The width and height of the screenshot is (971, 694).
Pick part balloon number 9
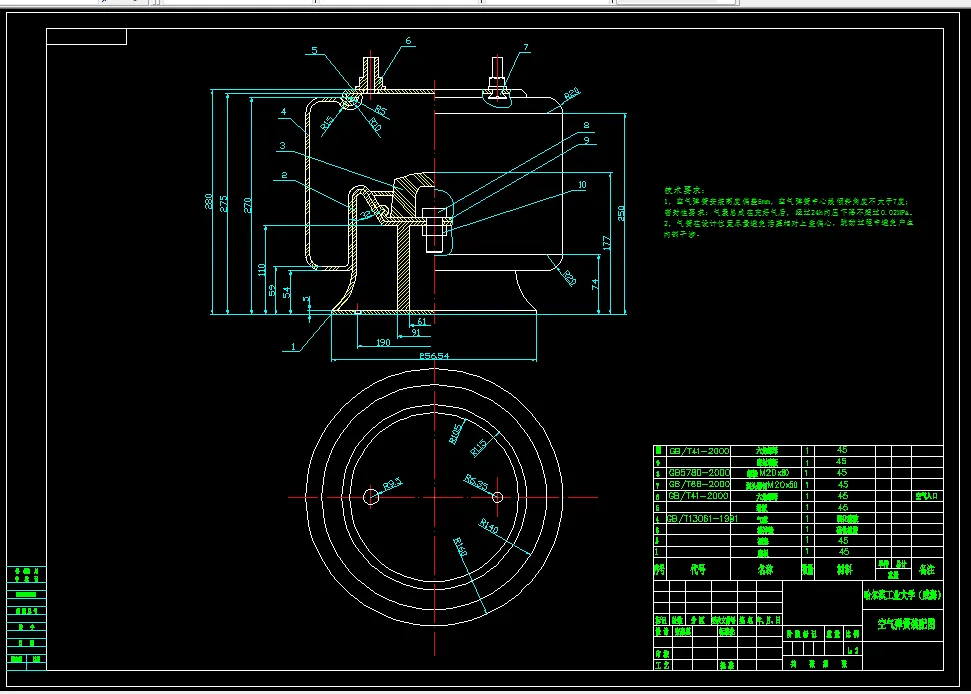pos(586,141)
